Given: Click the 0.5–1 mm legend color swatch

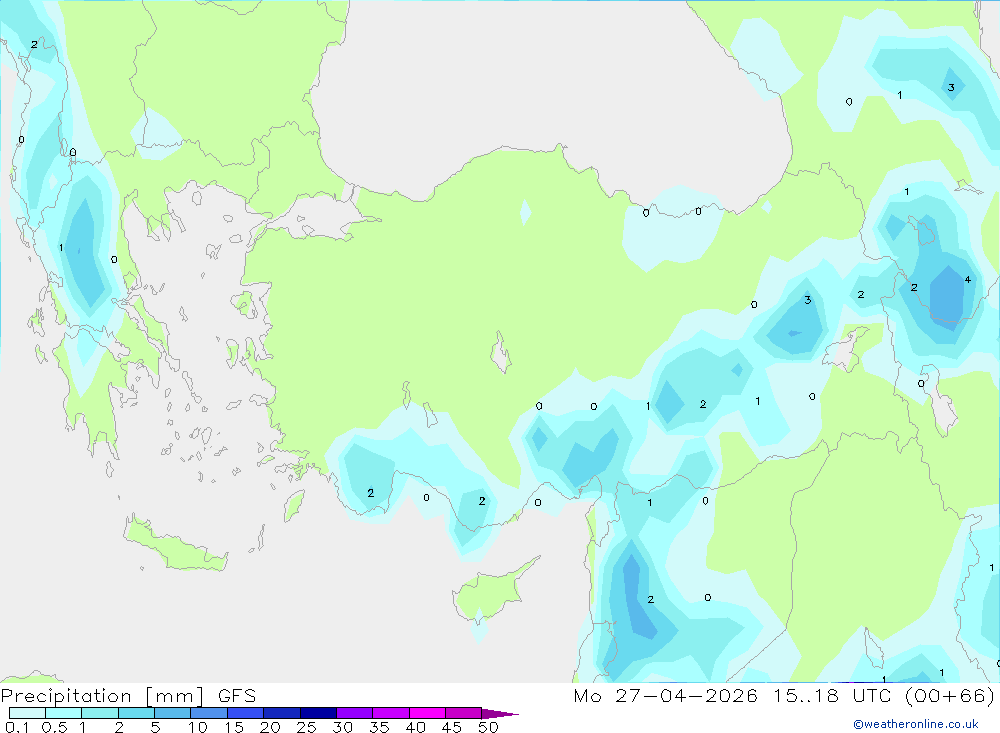Looking at the screenshot, I should click(64, 713).
